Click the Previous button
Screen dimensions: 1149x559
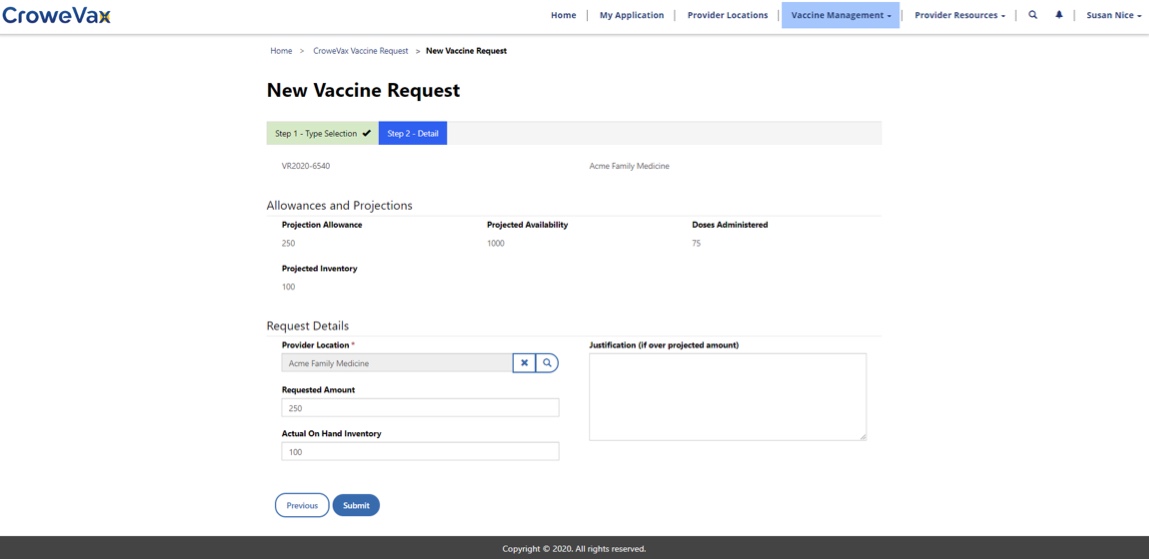point(302,505)
